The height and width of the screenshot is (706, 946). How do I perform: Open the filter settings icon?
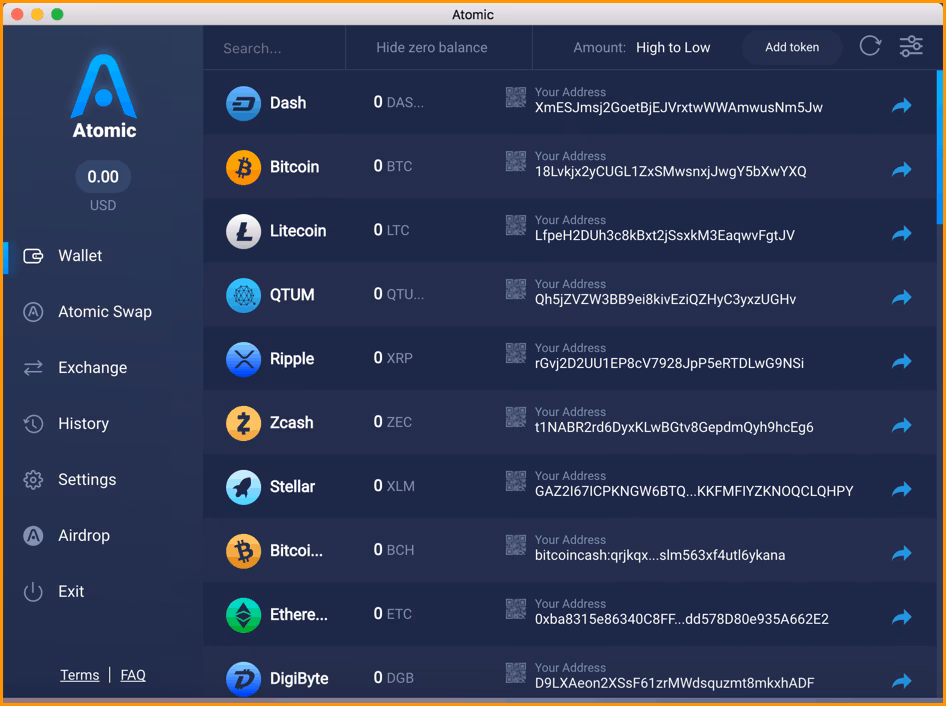(910, 46)
